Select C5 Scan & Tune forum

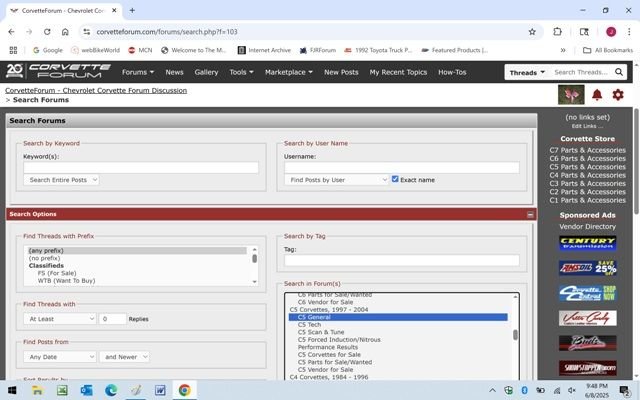[x=321, y=332]
